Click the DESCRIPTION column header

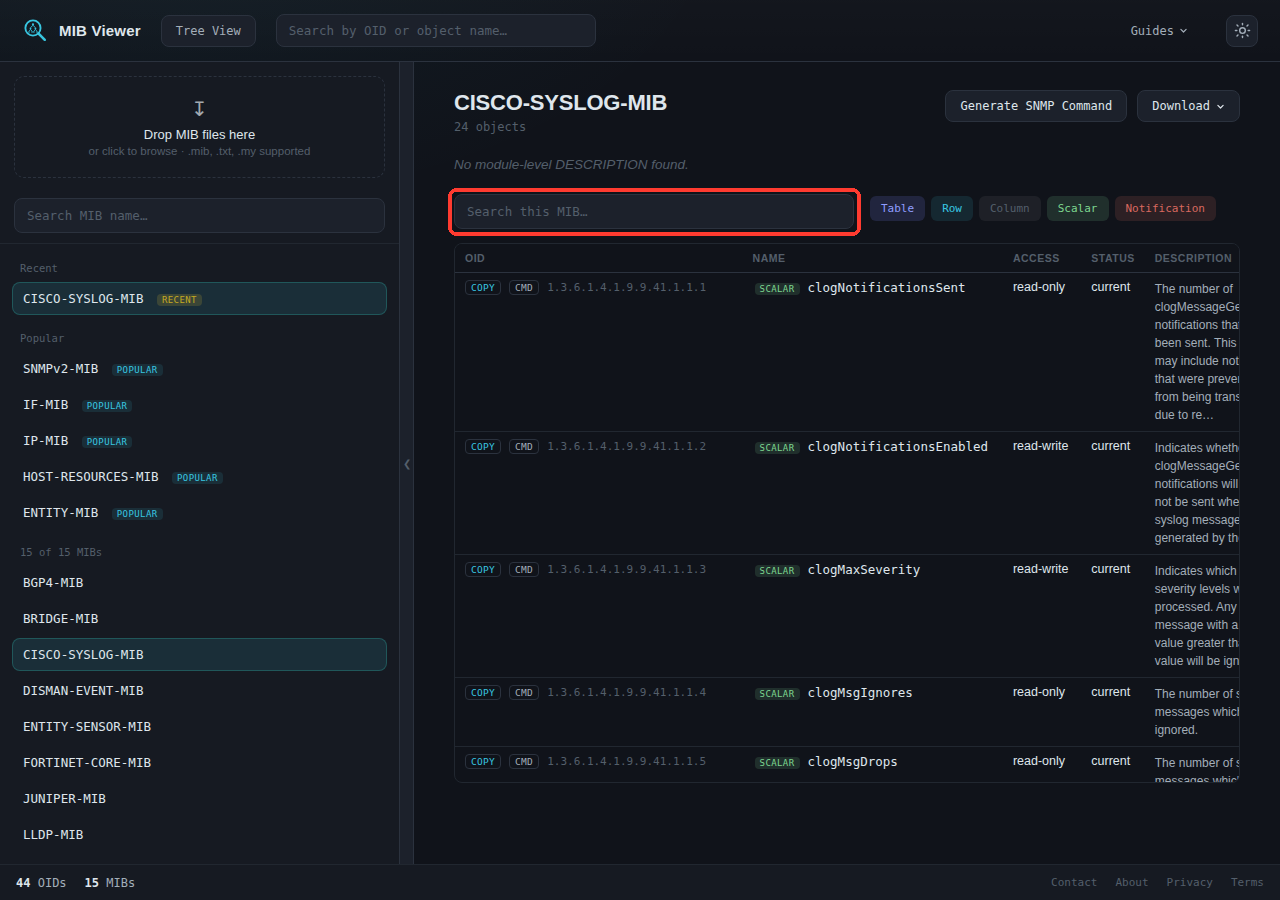pyautogui.click(x=1193, y=258)
